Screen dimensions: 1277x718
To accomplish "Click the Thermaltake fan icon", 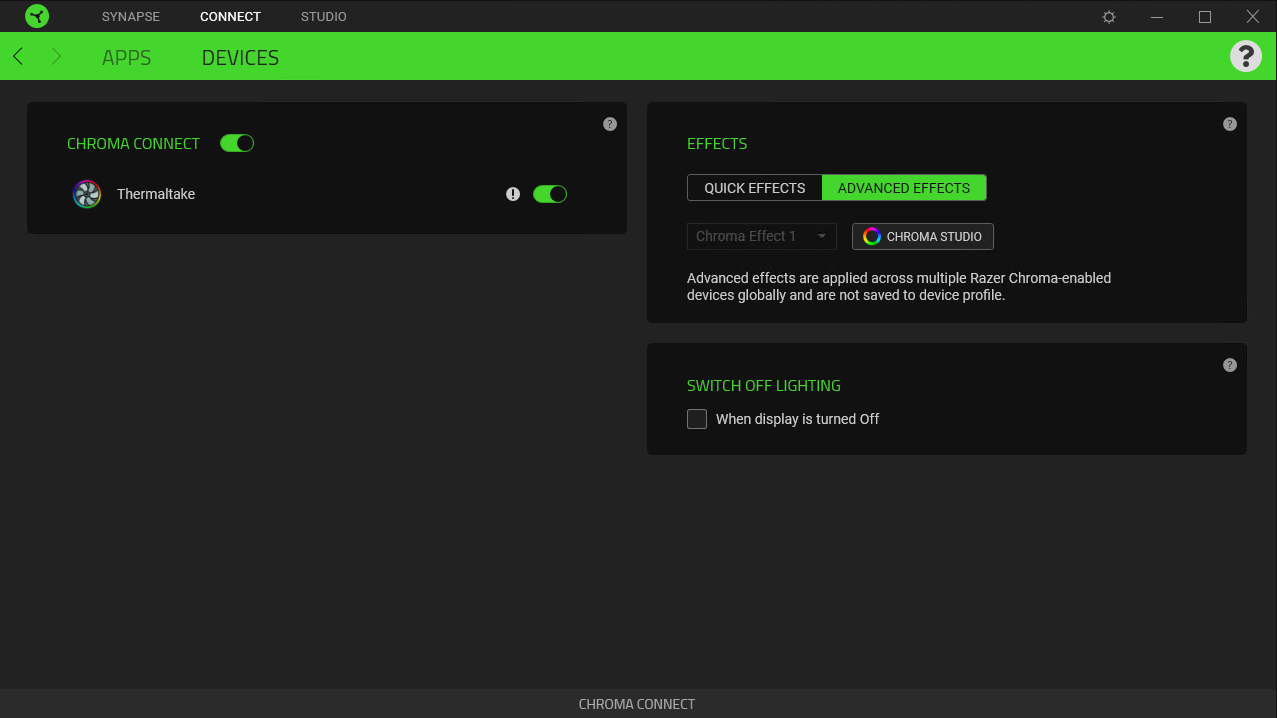I will pos(87,194).
